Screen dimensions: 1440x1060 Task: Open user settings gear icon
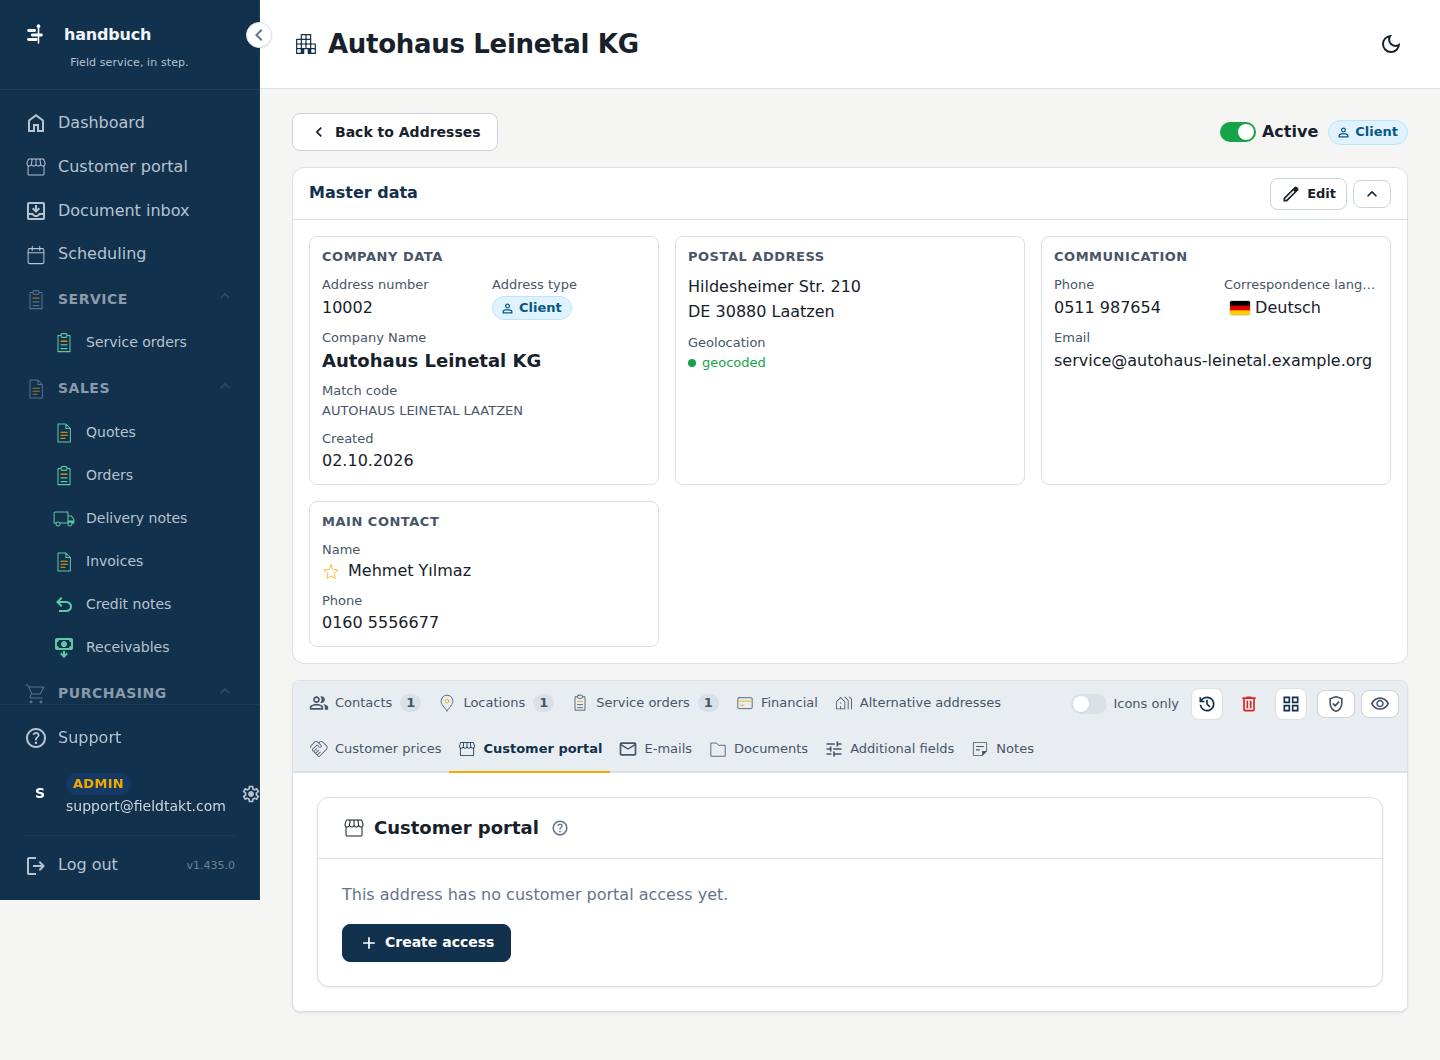click(x=251, y=793)
